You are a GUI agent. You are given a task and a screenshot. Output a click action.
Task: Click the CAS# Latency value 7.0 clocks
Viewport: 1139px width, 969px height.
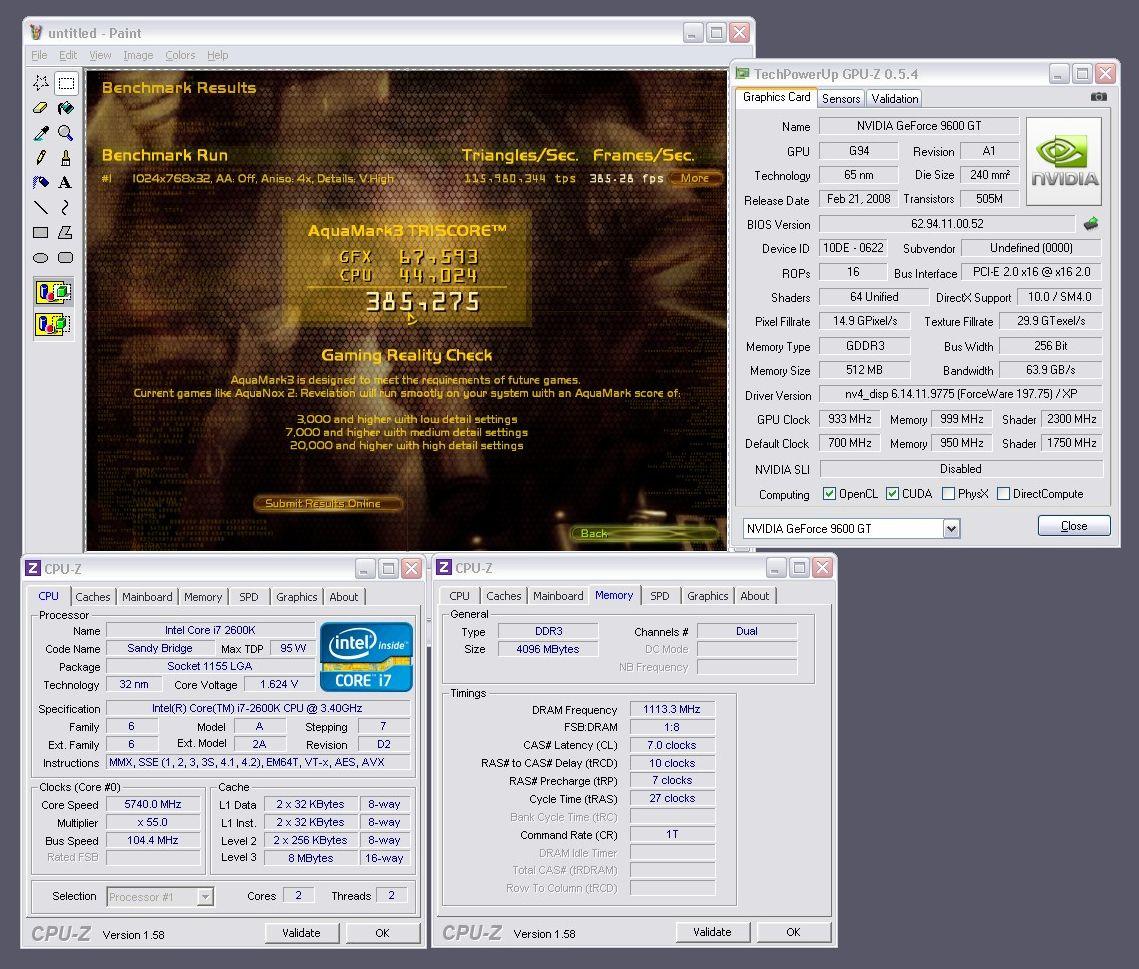(672, 745)
